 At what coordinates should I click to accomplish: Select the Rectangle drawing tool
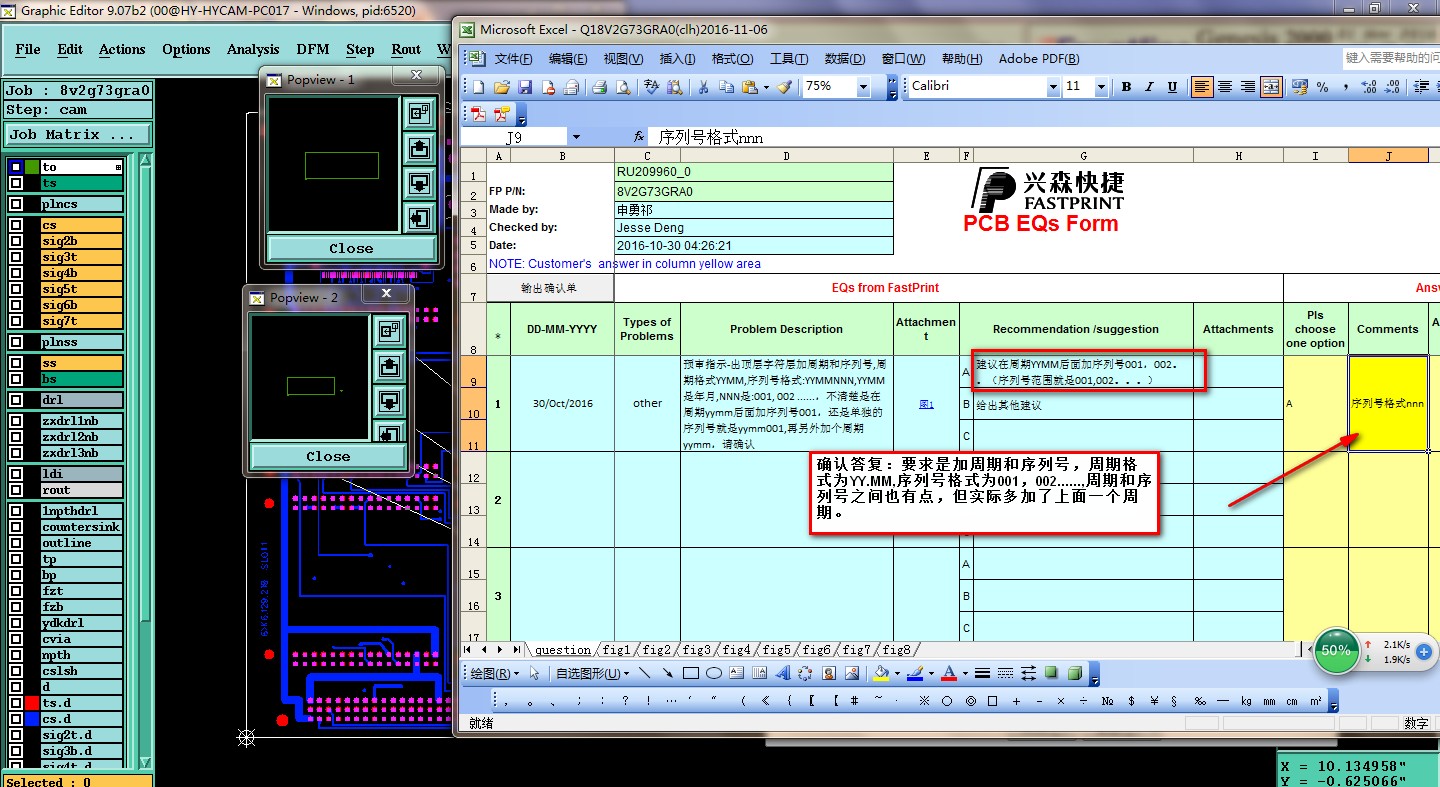[691, 673]
